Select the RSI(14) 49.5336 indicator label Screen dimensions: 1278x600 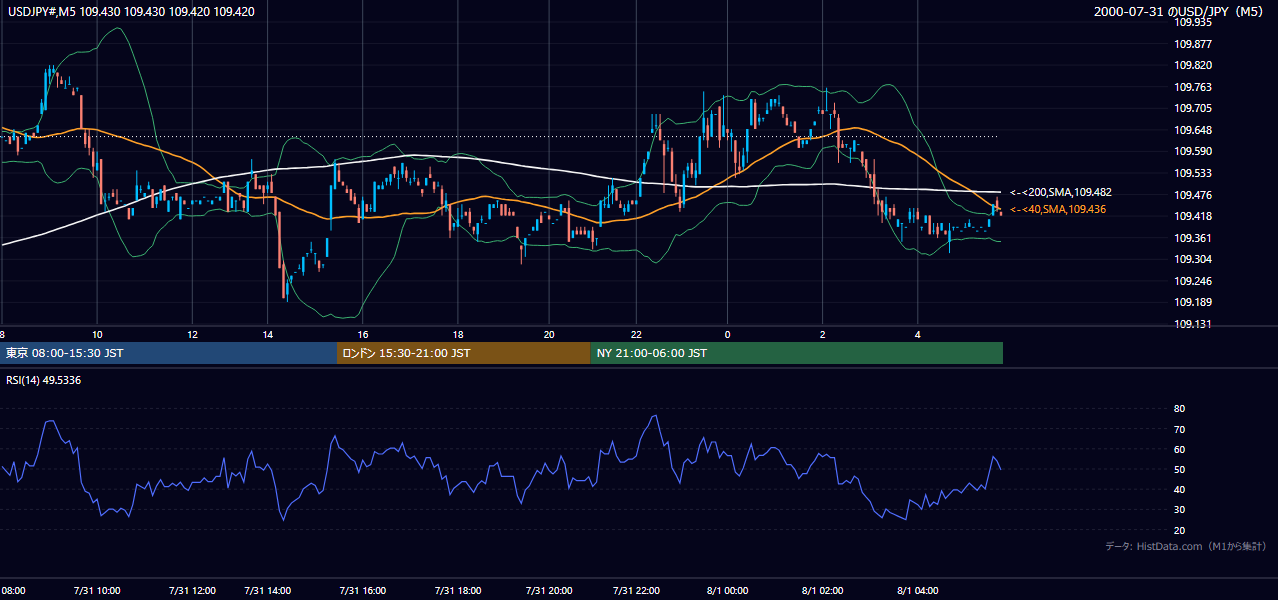tap(43, 380)
